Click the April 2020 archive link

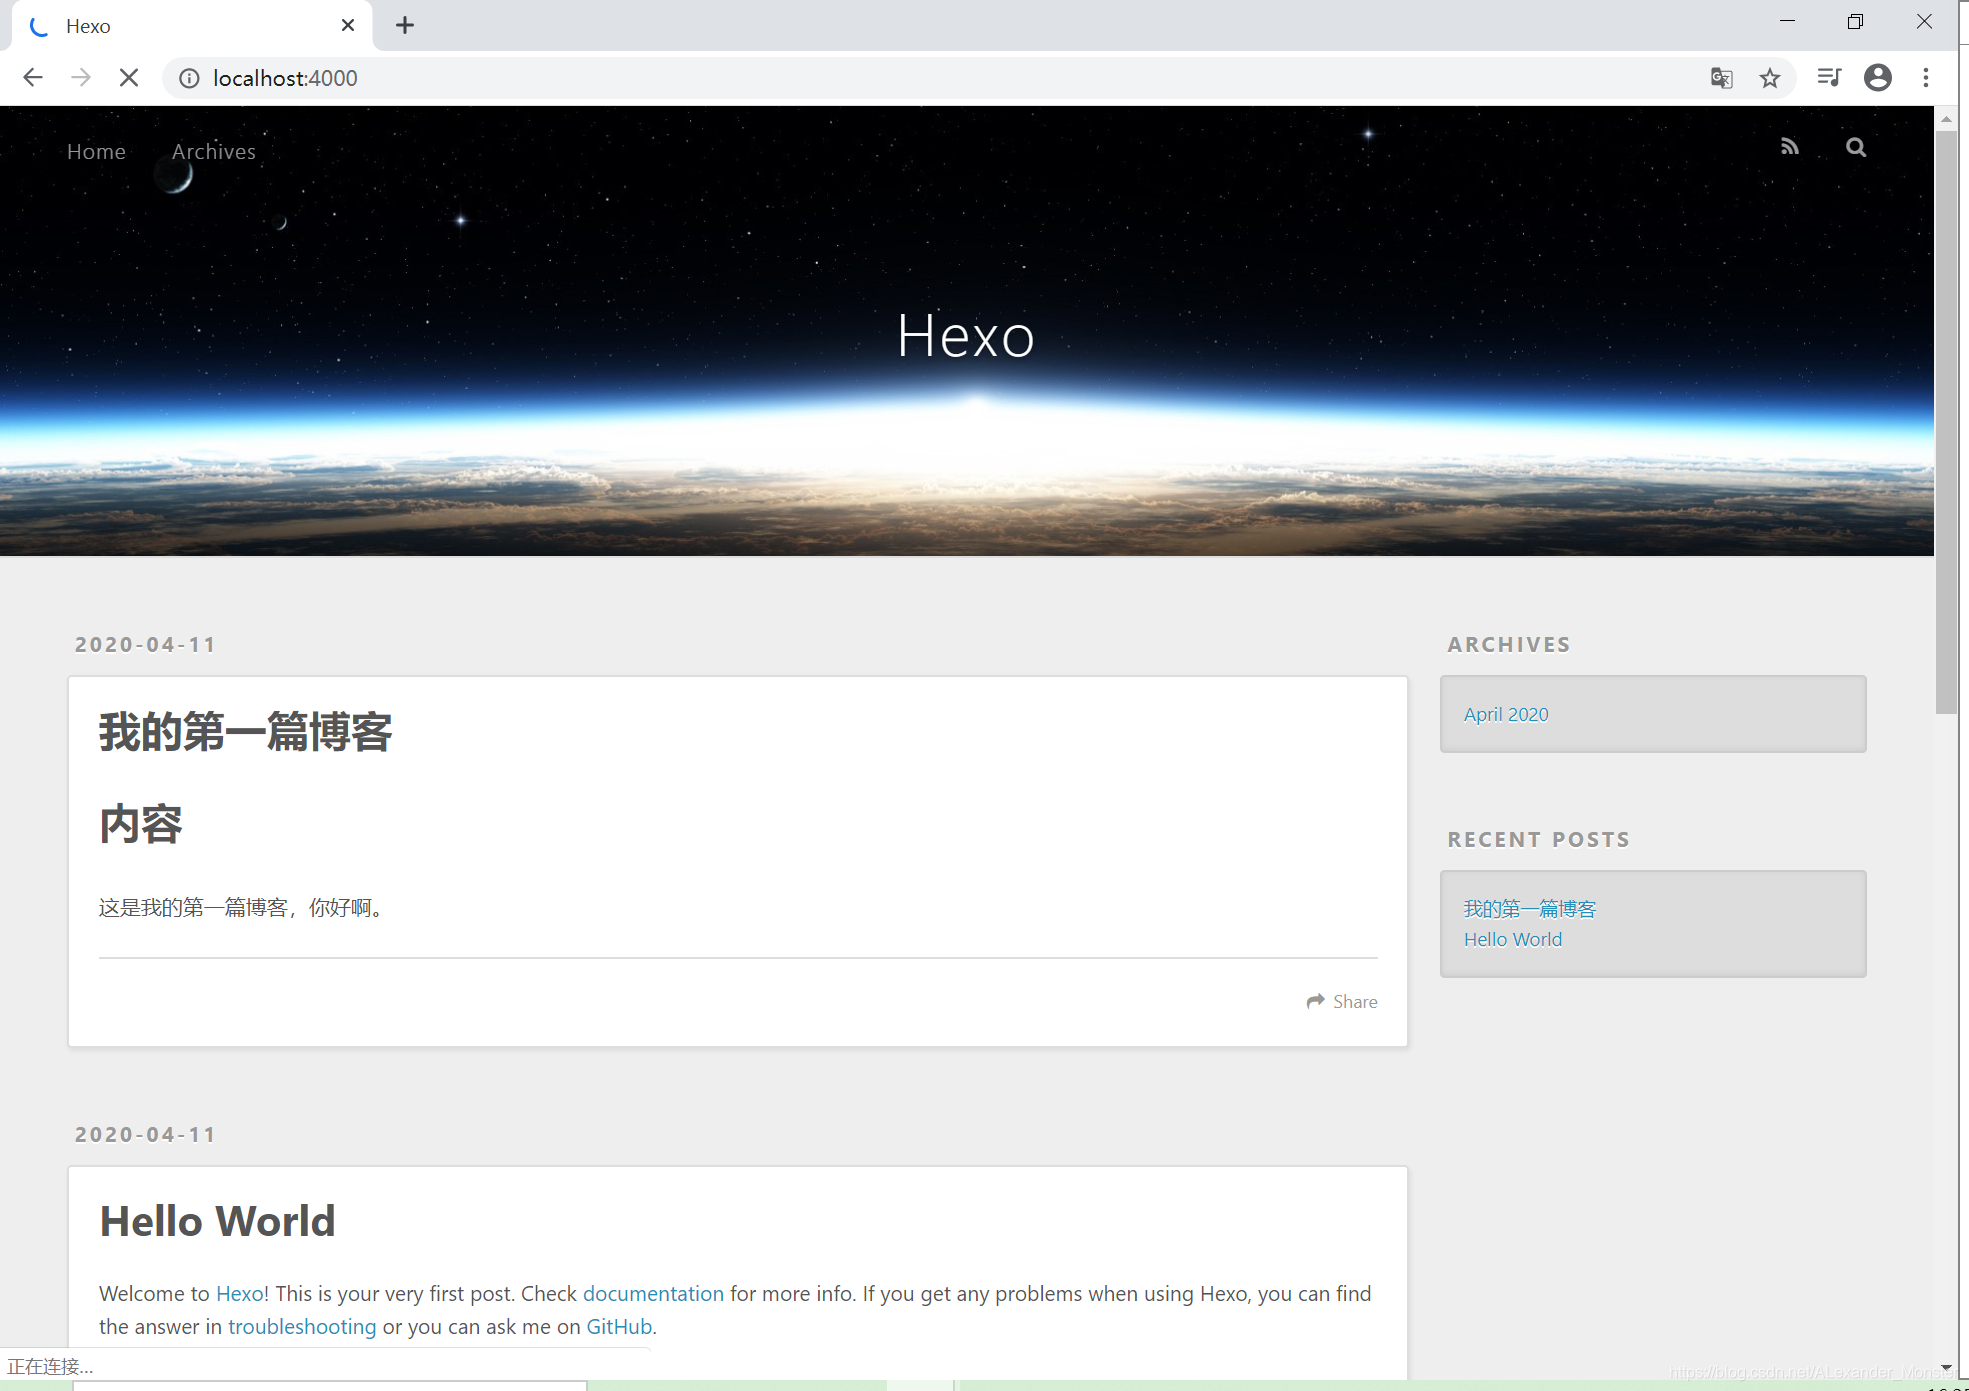tap(1505, 714)
